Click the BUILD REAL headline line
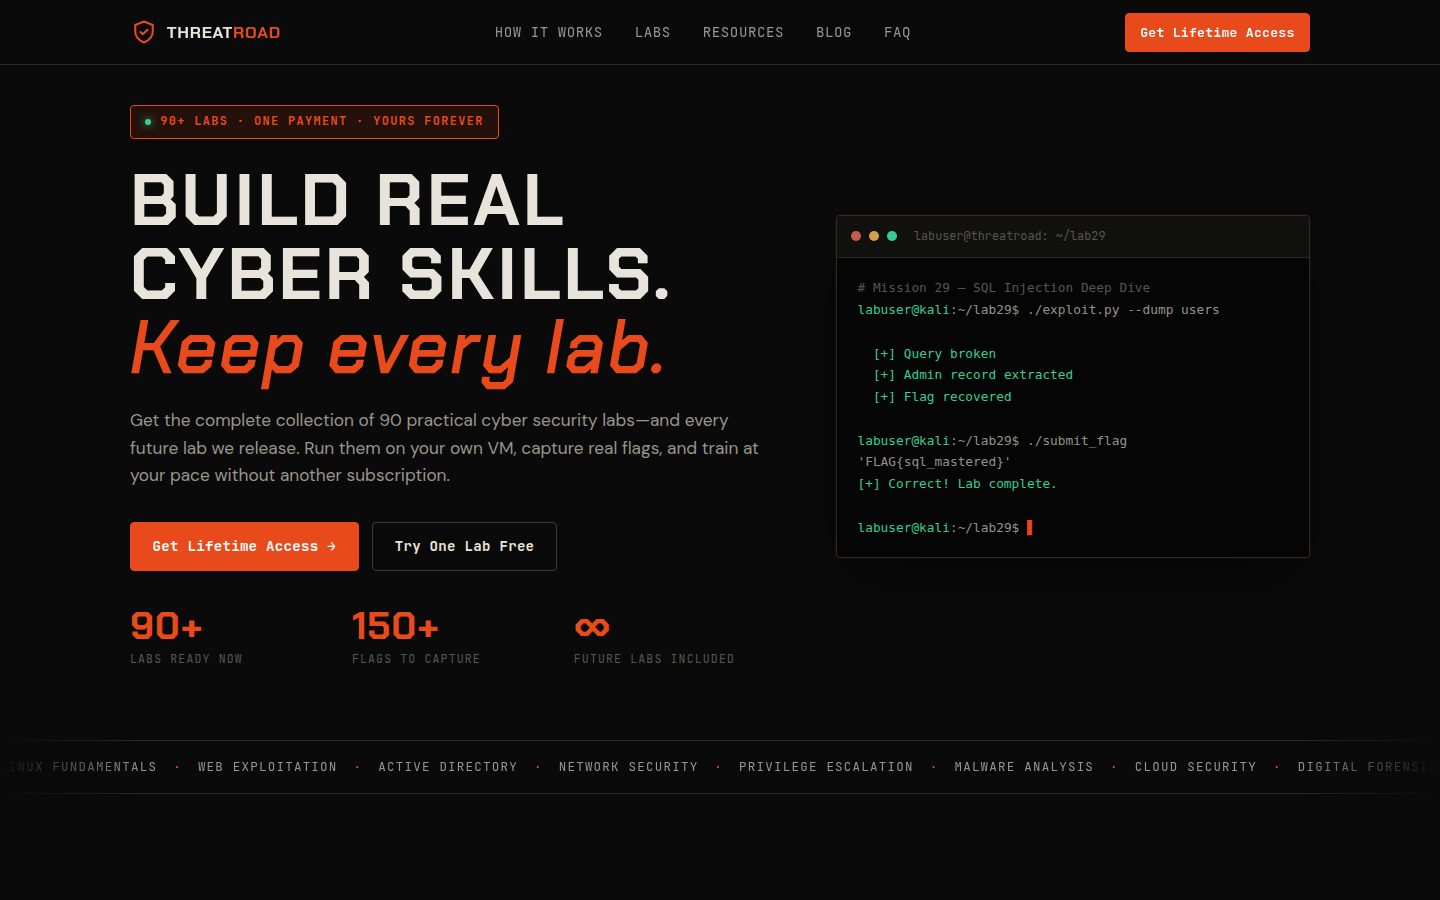1440x900 pixels. pos(348,200)
